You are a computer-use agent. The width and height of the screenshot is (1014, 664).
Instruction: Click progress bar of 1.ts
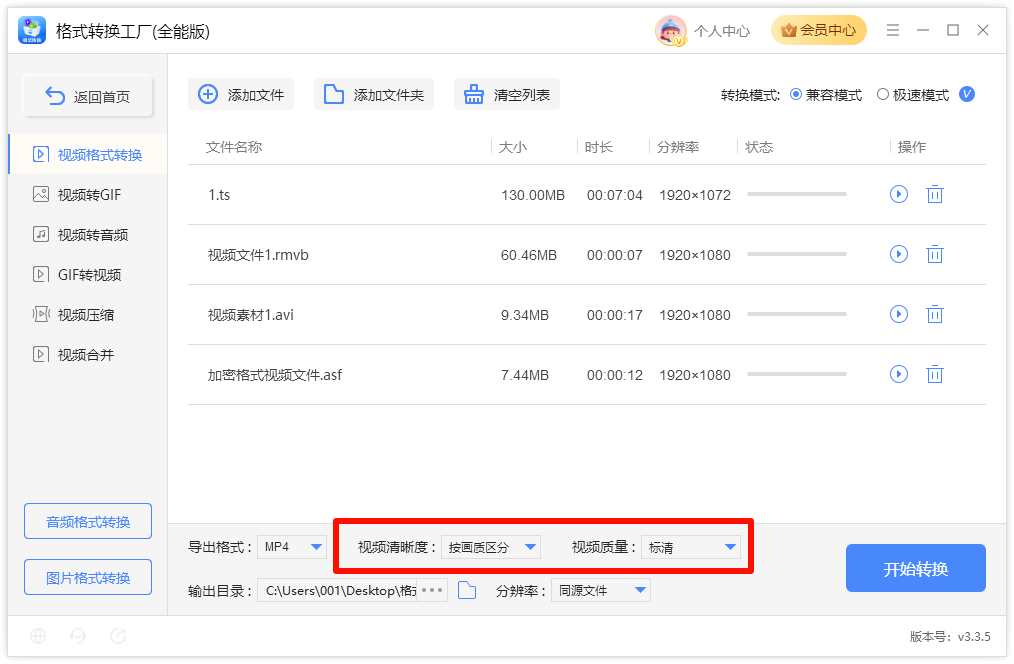[797, 194]
